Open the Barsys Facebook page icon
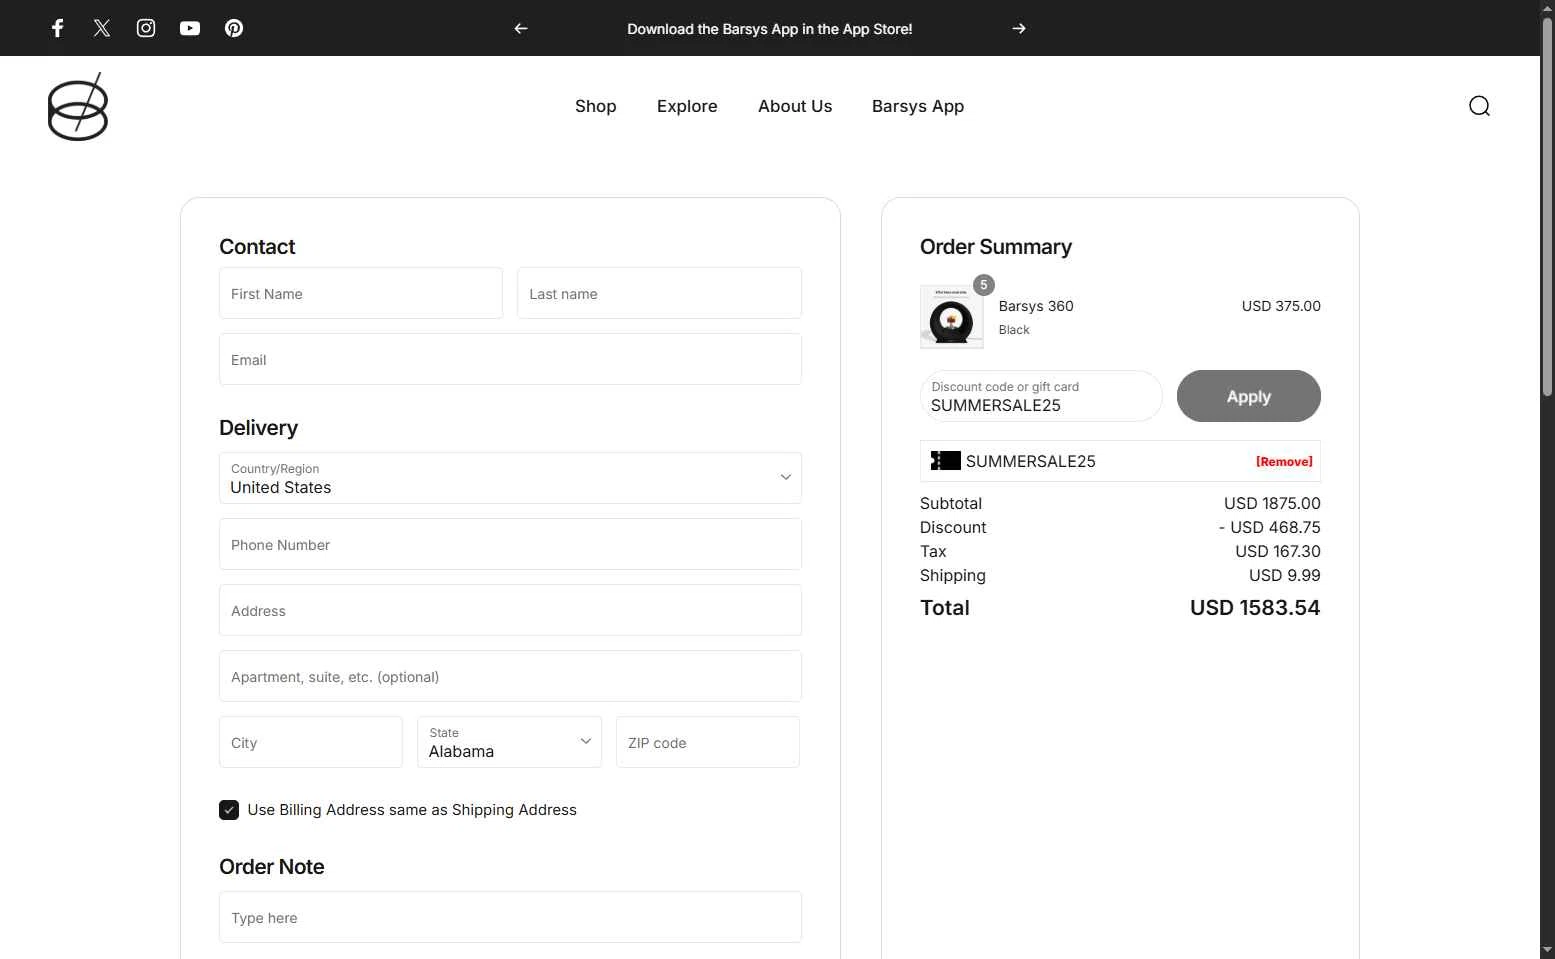The width and height of the screenshot is (1555, 959). point(58,28)
